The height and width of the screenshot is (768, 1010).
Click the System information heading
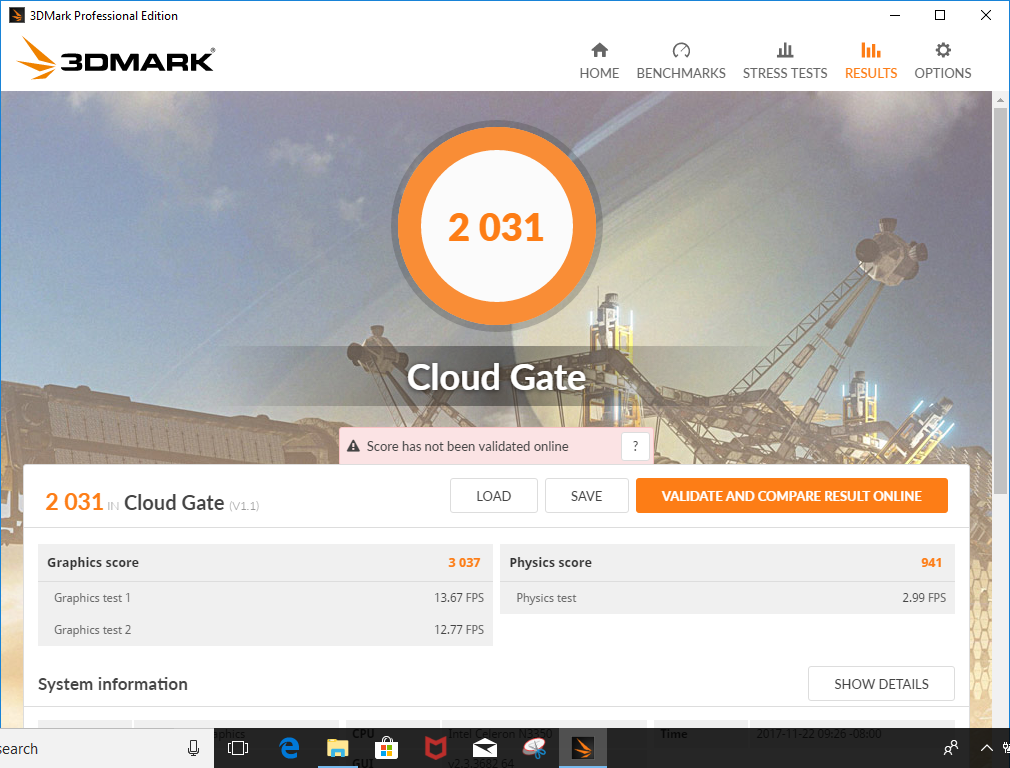coord(113,684)
